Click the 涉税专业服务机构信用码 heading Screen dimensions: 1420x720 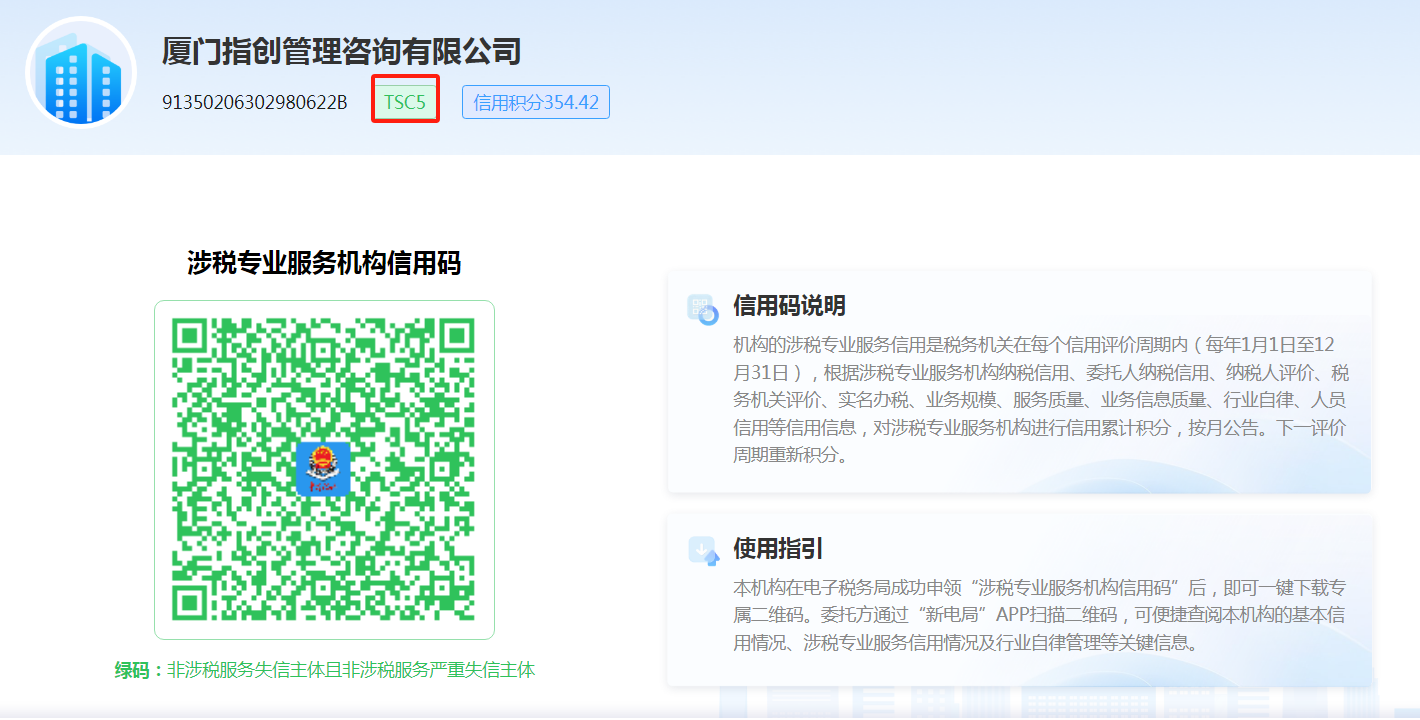pyautogui.click(x=324, y=263)
